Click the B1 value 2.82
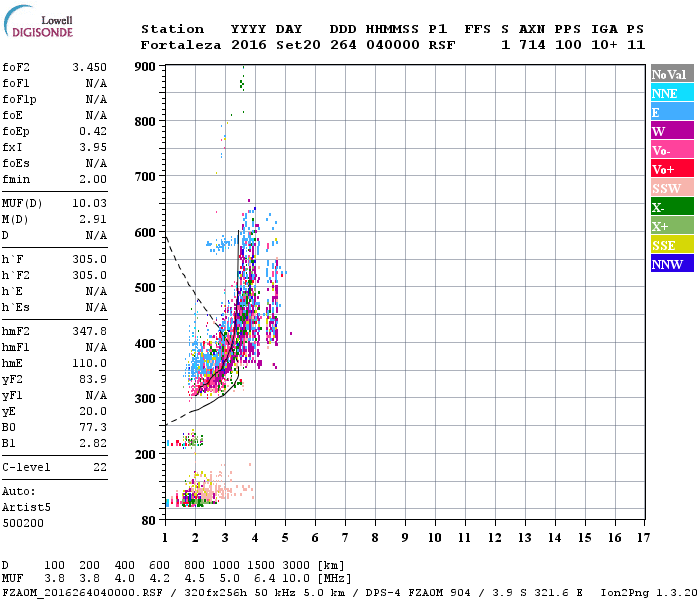The height and width of the screenshot is (600, 700). point(93,443)
